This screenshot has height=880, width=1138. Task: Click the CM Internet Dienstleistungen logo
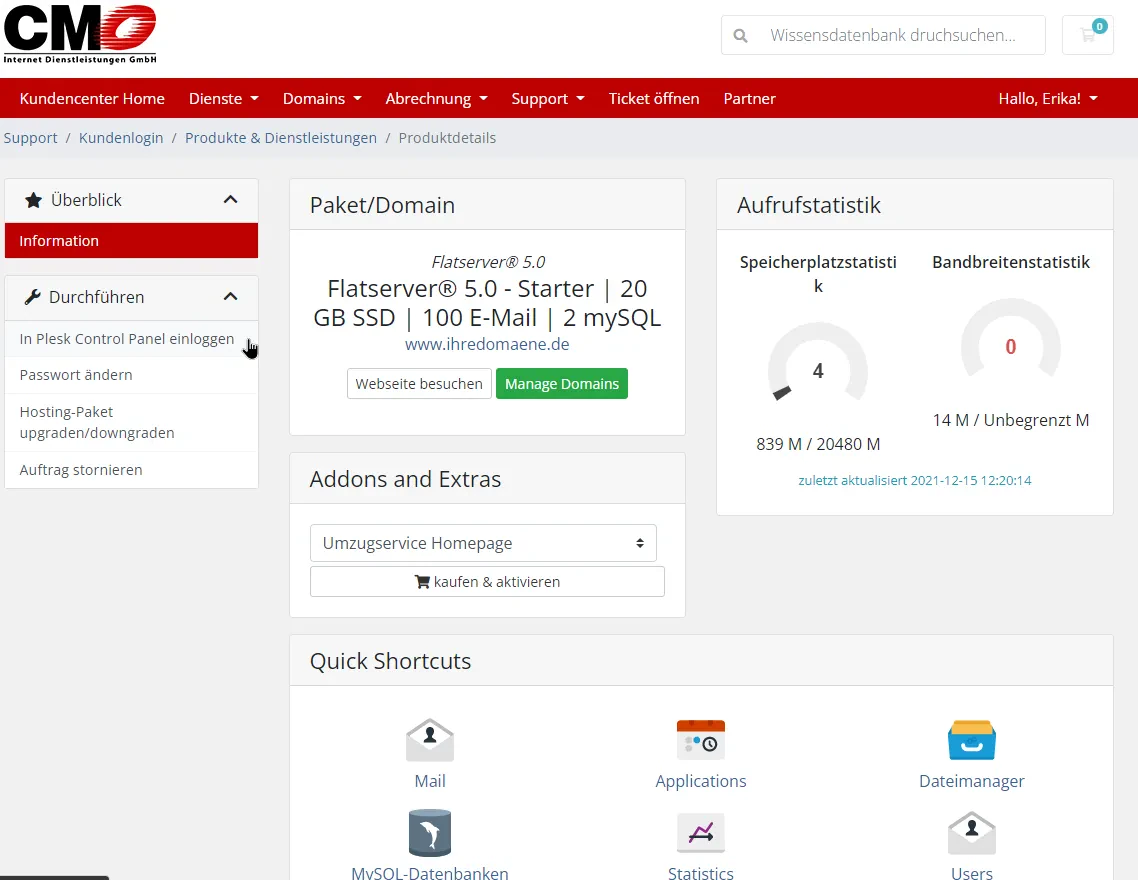pos(80,33)
